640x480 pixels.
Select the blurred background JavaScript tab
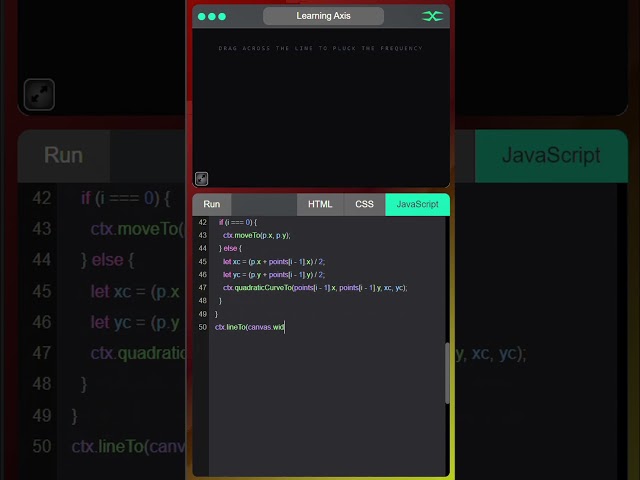tap(551, 156)
